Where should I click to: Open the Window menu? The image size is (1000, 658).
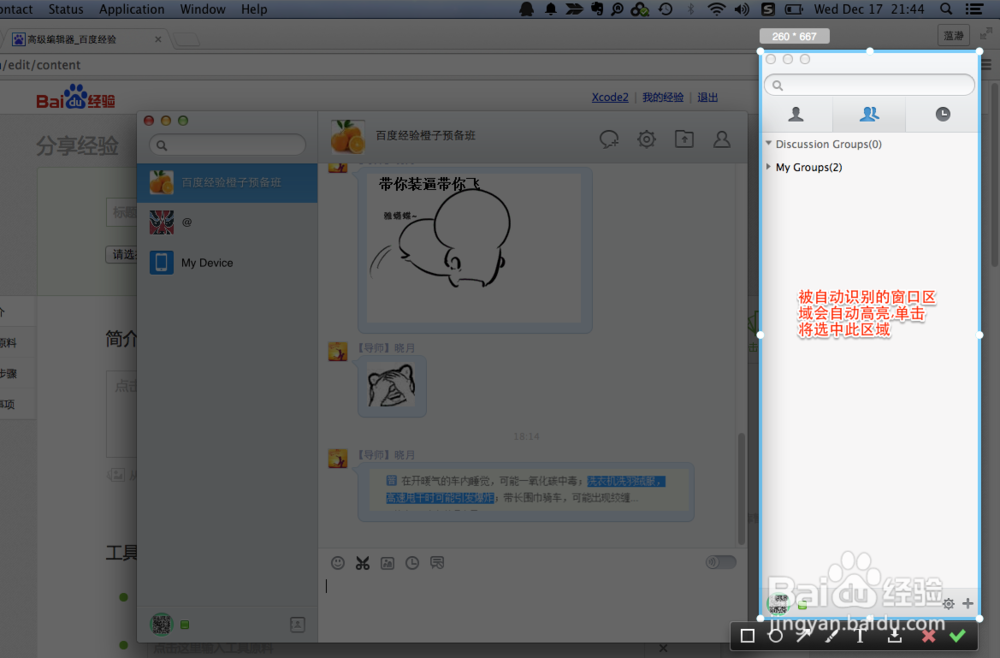point(202,9)
